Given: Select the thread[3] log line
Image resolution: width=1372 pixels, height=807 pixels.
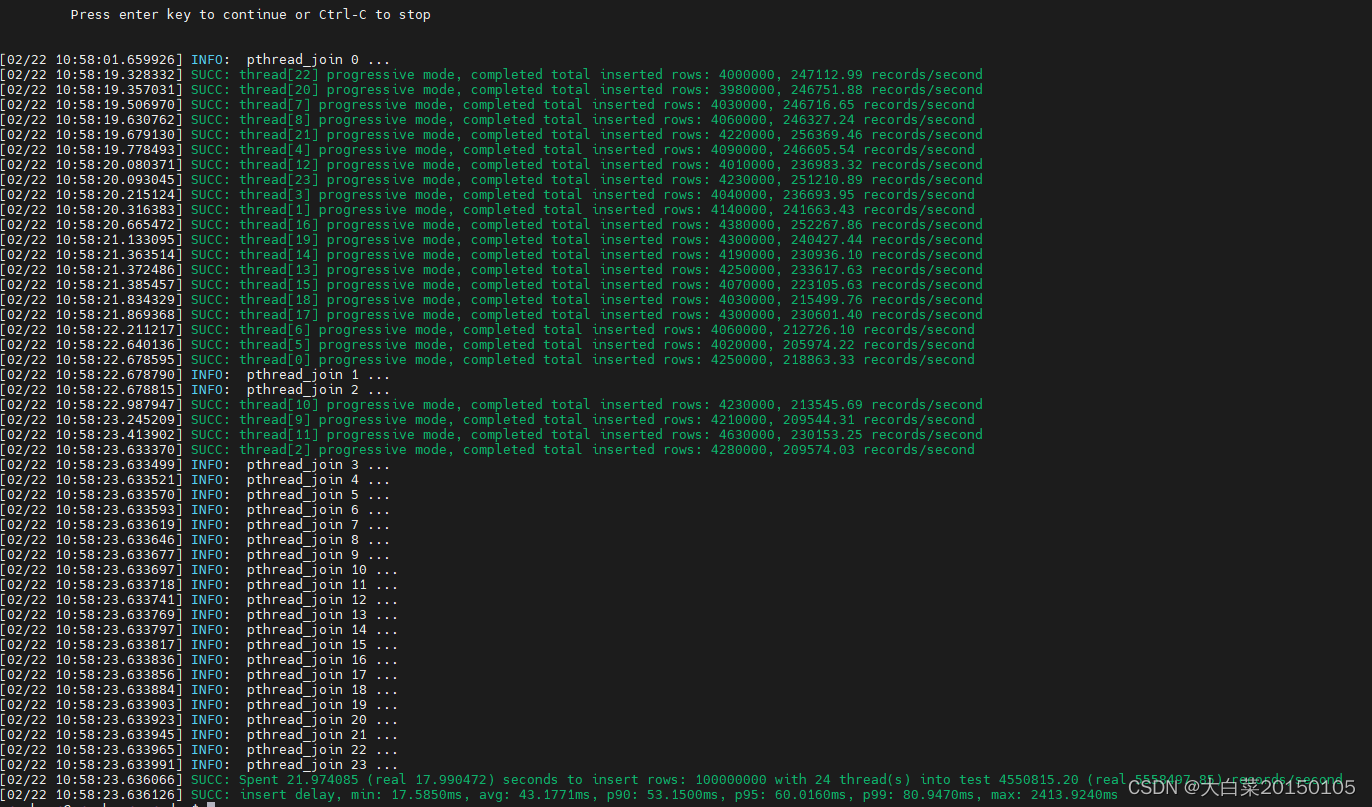Looking at the screenshot, I should [x=487, y=195].
